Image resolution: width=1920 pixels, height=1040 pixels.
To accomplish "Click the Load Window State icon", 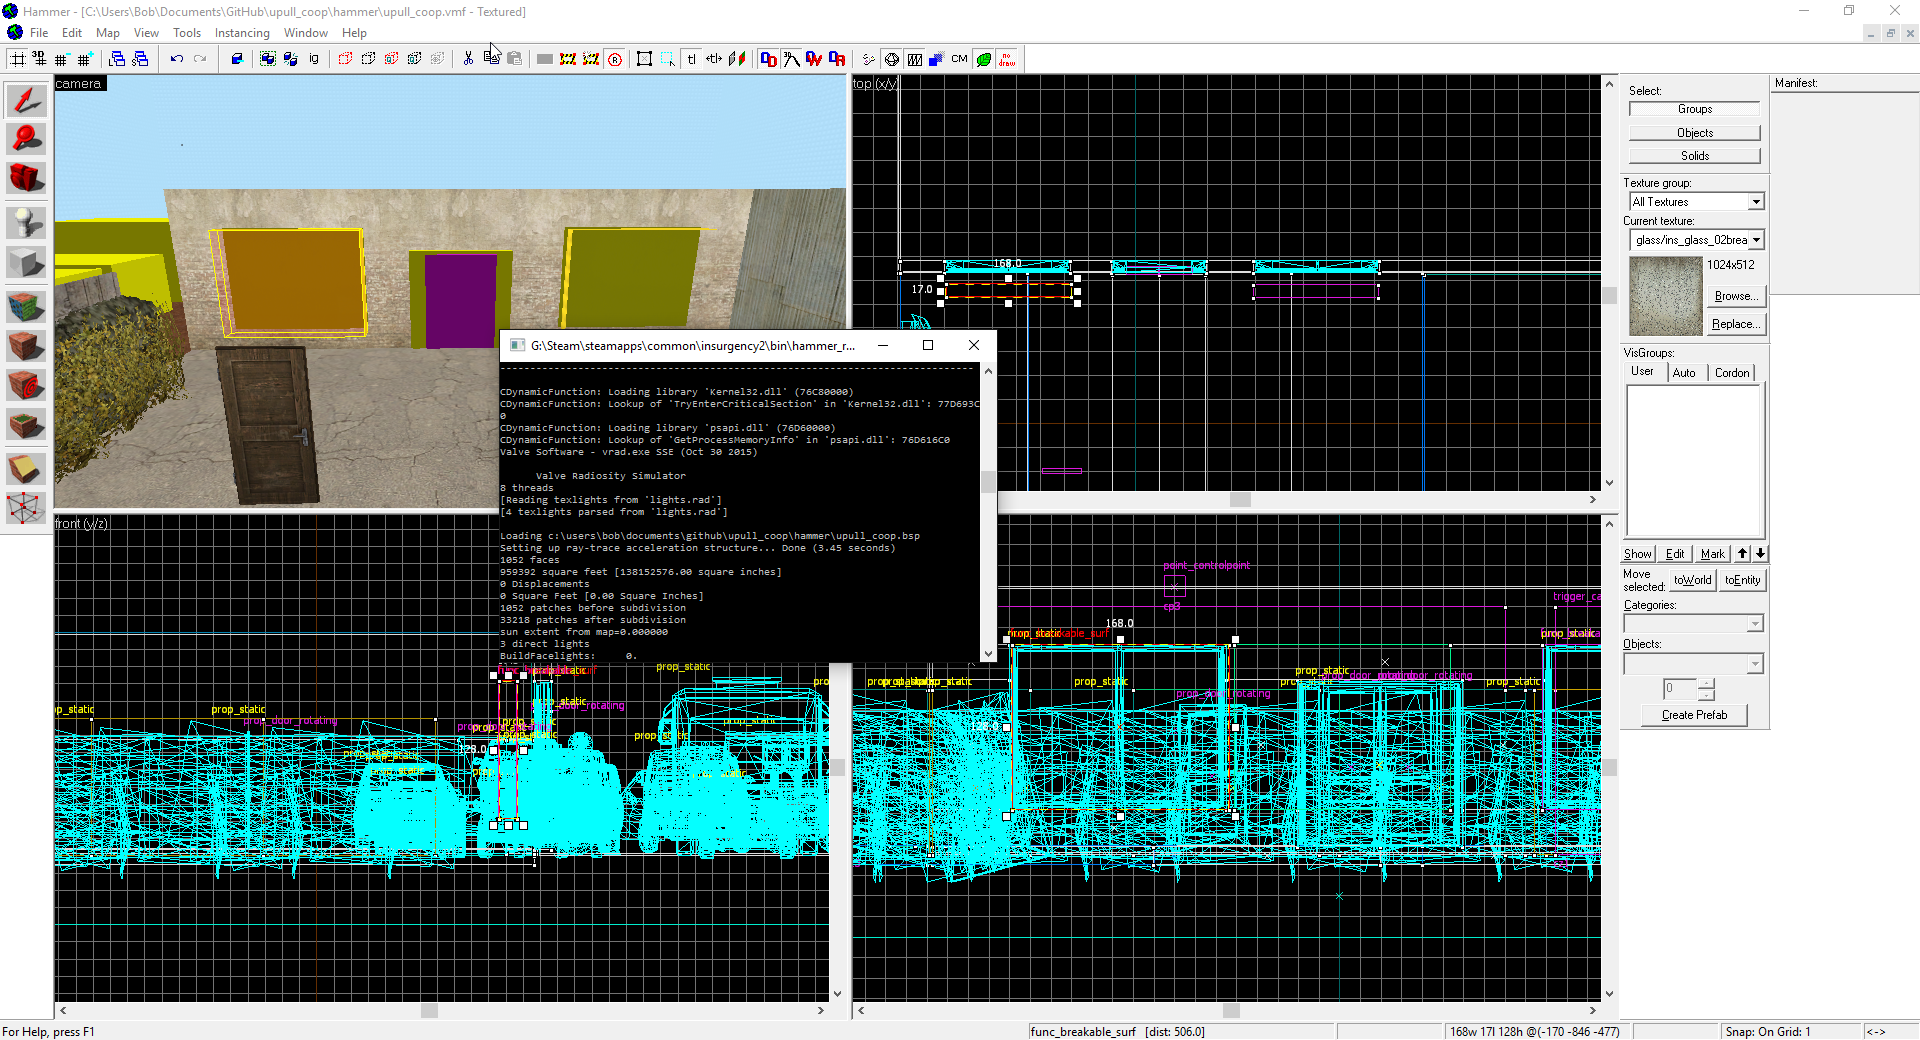I will pos(117,59).
